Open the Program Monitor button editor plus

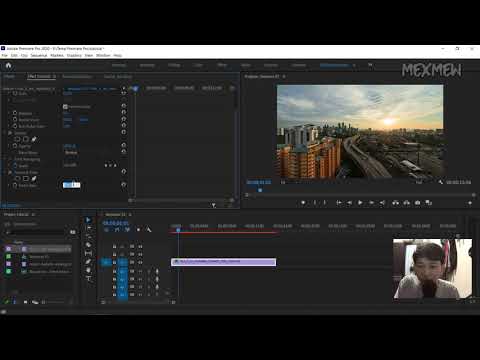(x=470, y=203)
